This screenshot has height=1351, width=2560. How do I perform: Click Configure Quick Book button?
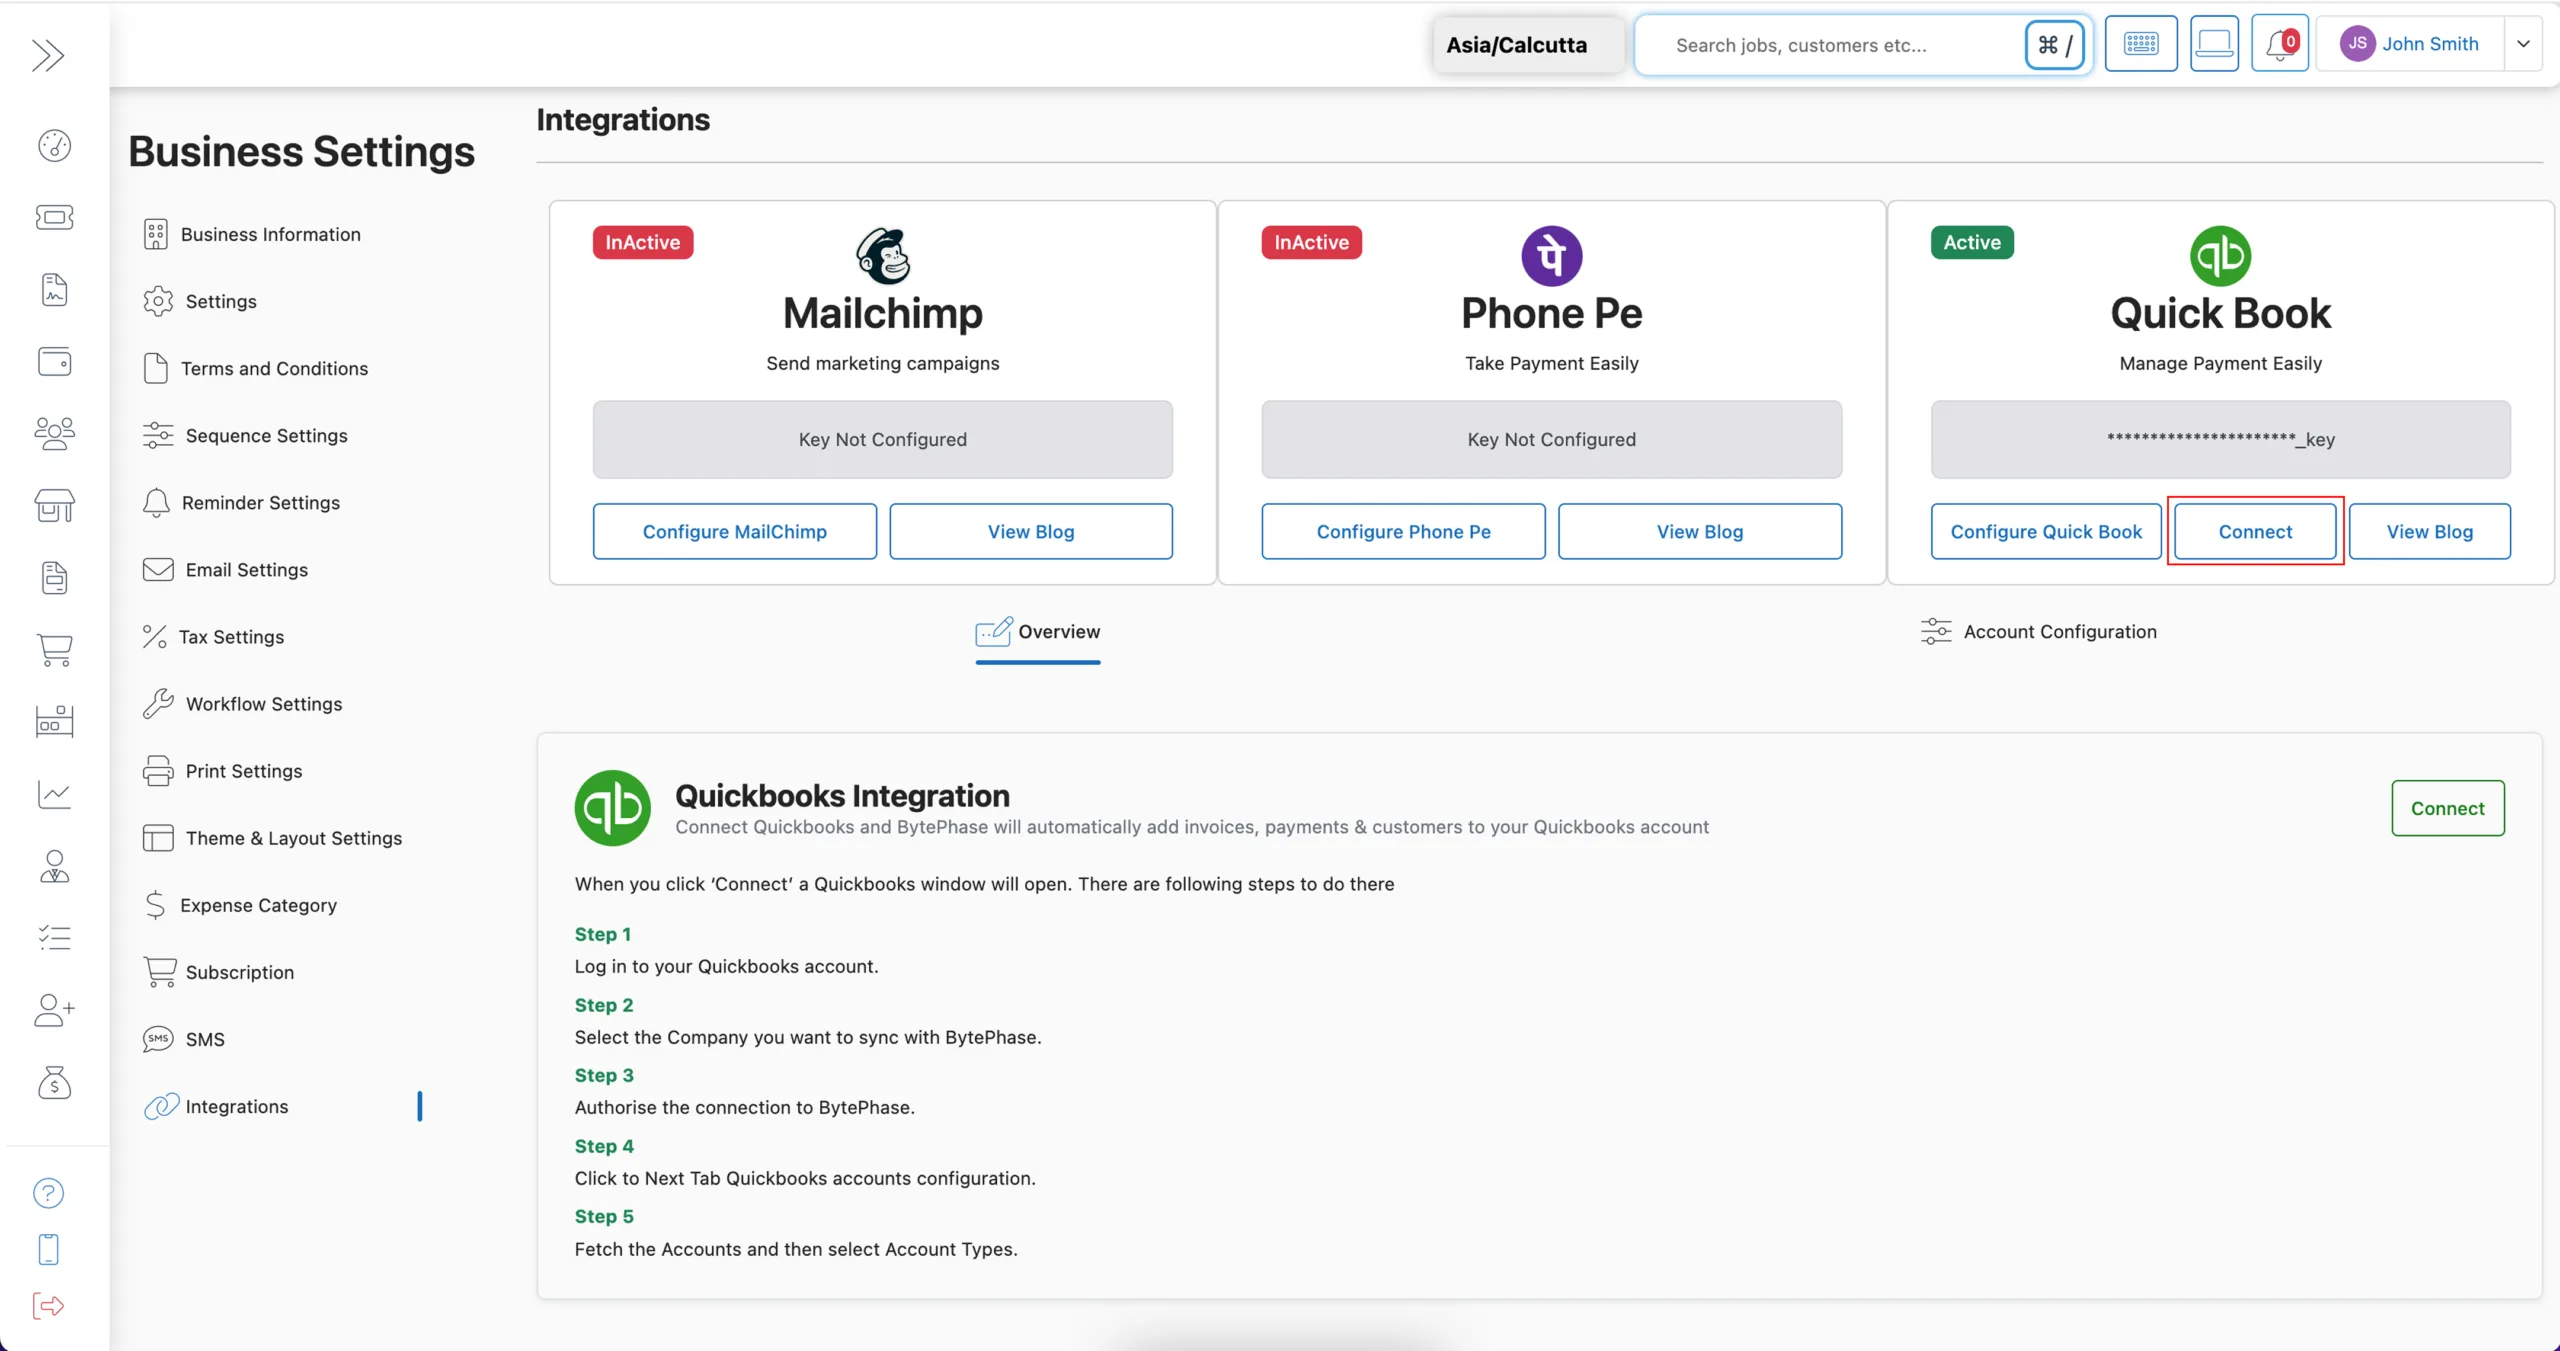tap(2046, 531)
